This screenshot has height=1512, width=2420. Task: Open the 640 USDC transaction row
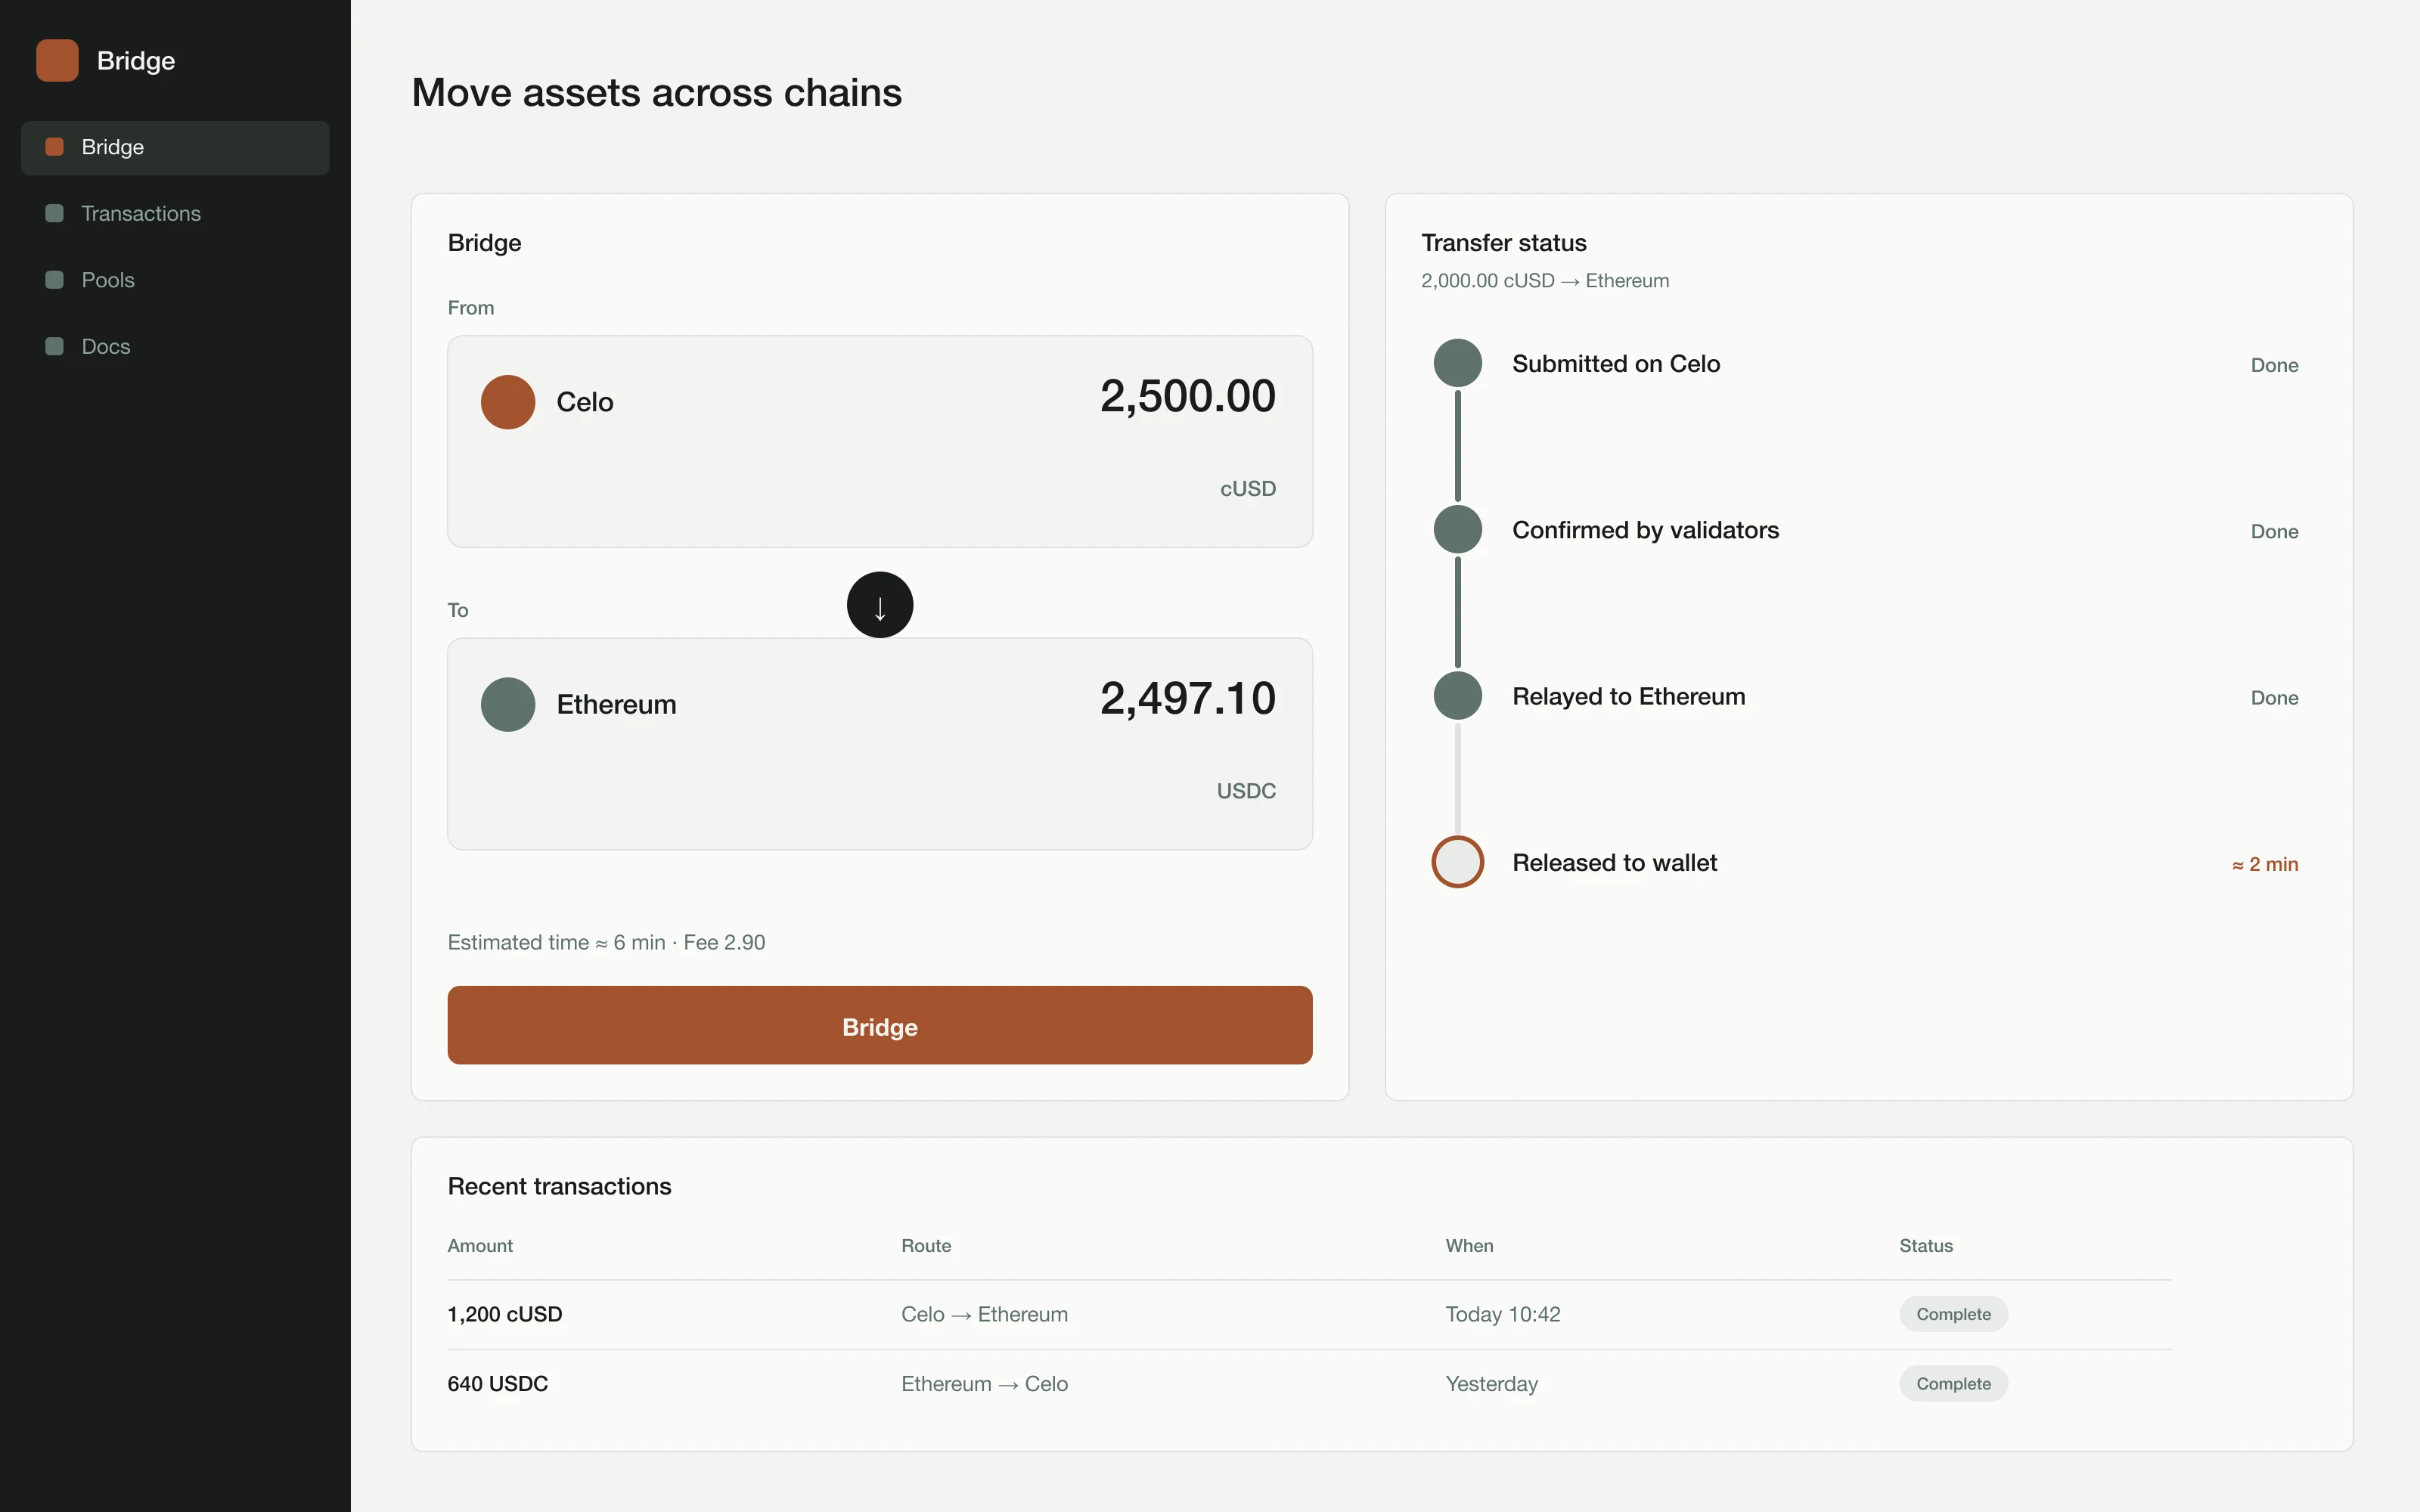pos(1310,1385)
